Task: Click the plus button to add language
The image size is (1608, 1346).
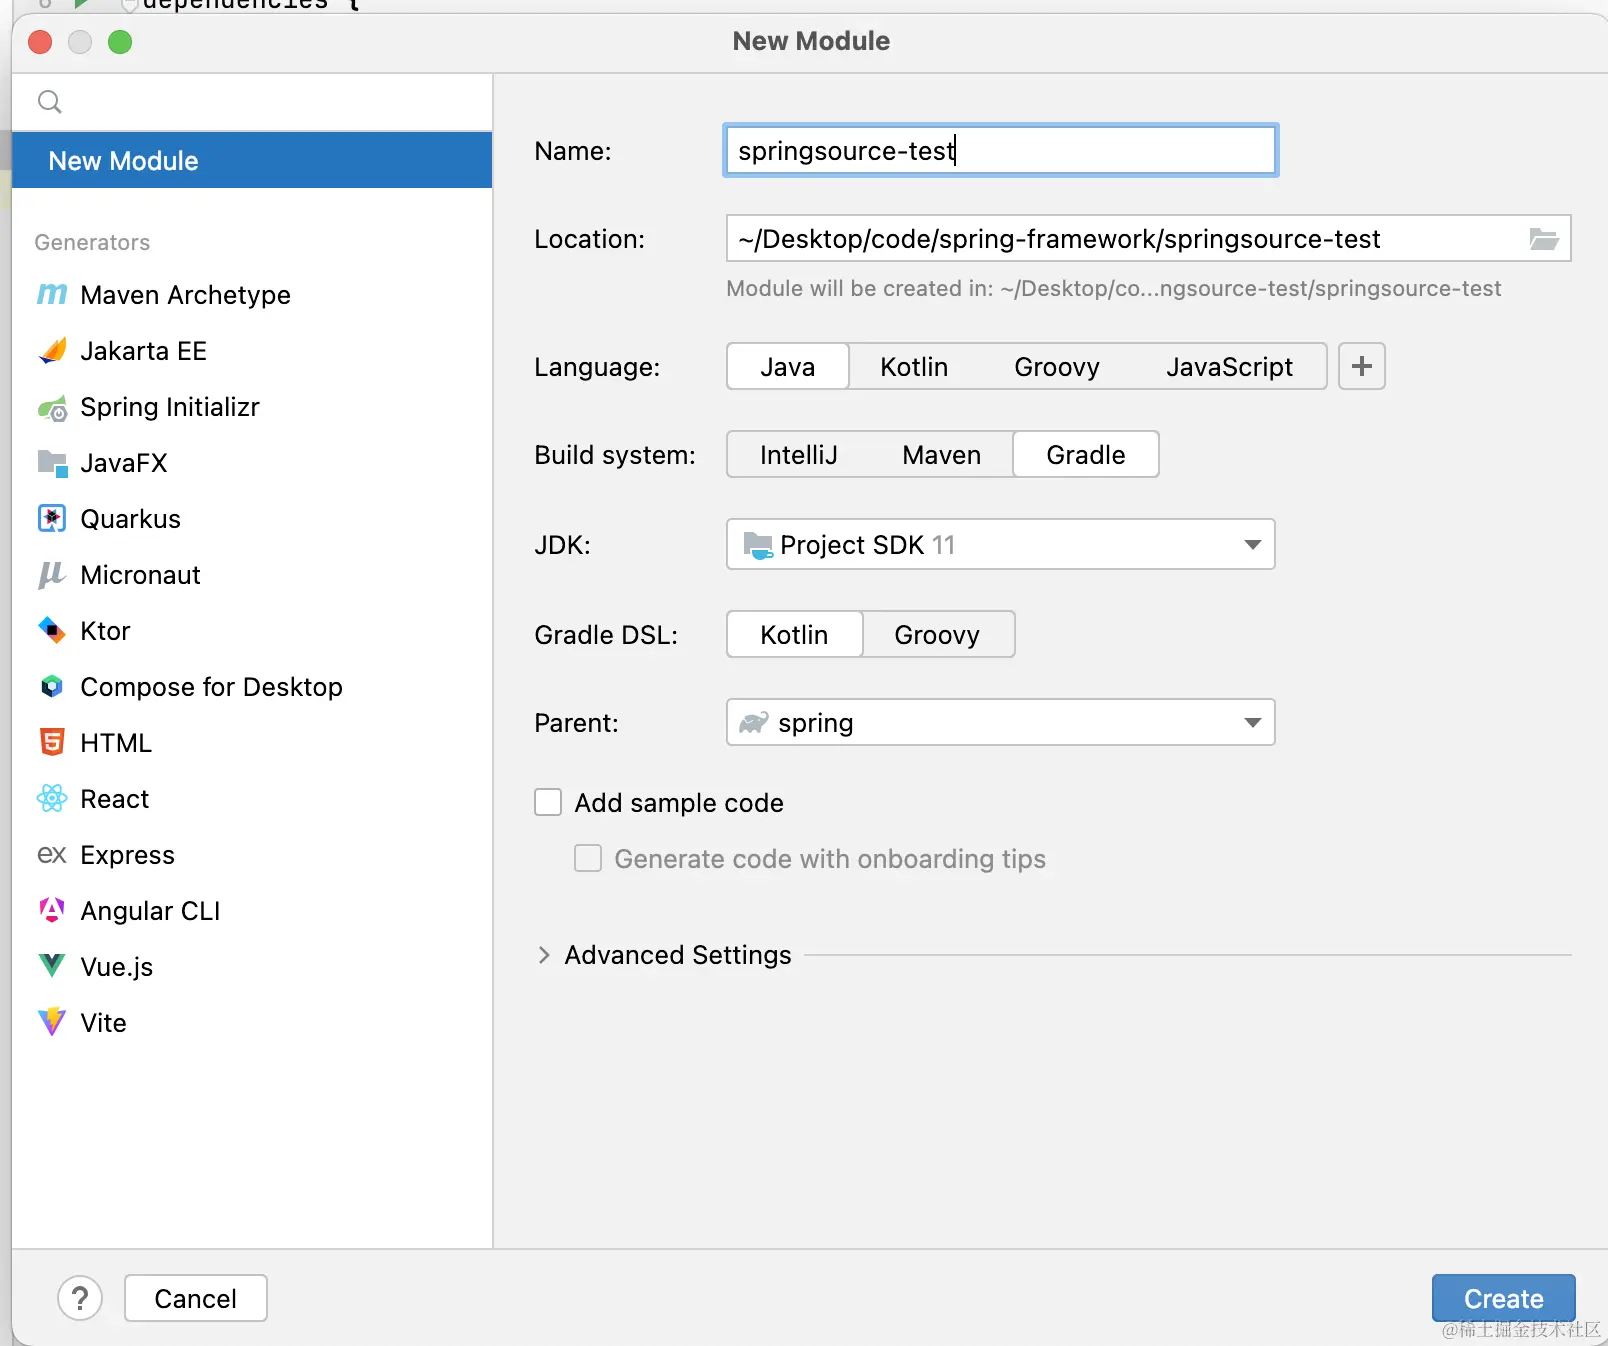Action: (x=1361, y=367)
